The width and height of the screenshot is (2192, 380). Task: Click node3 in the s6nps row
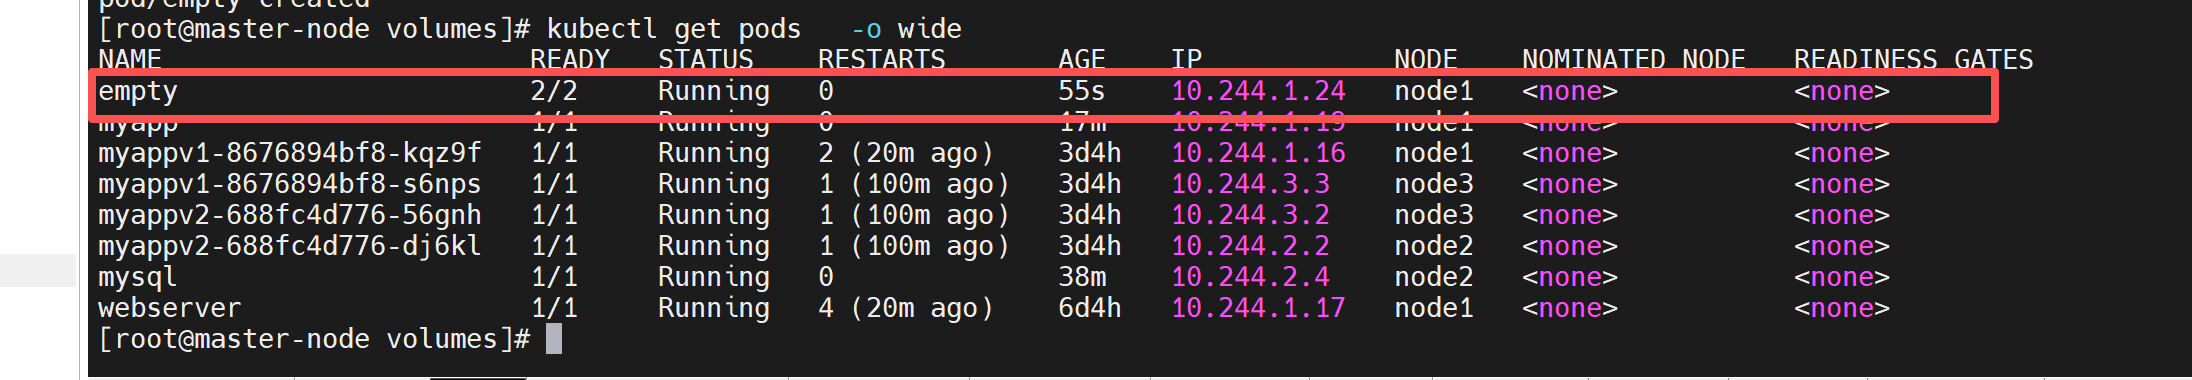tap(1434, 184)
